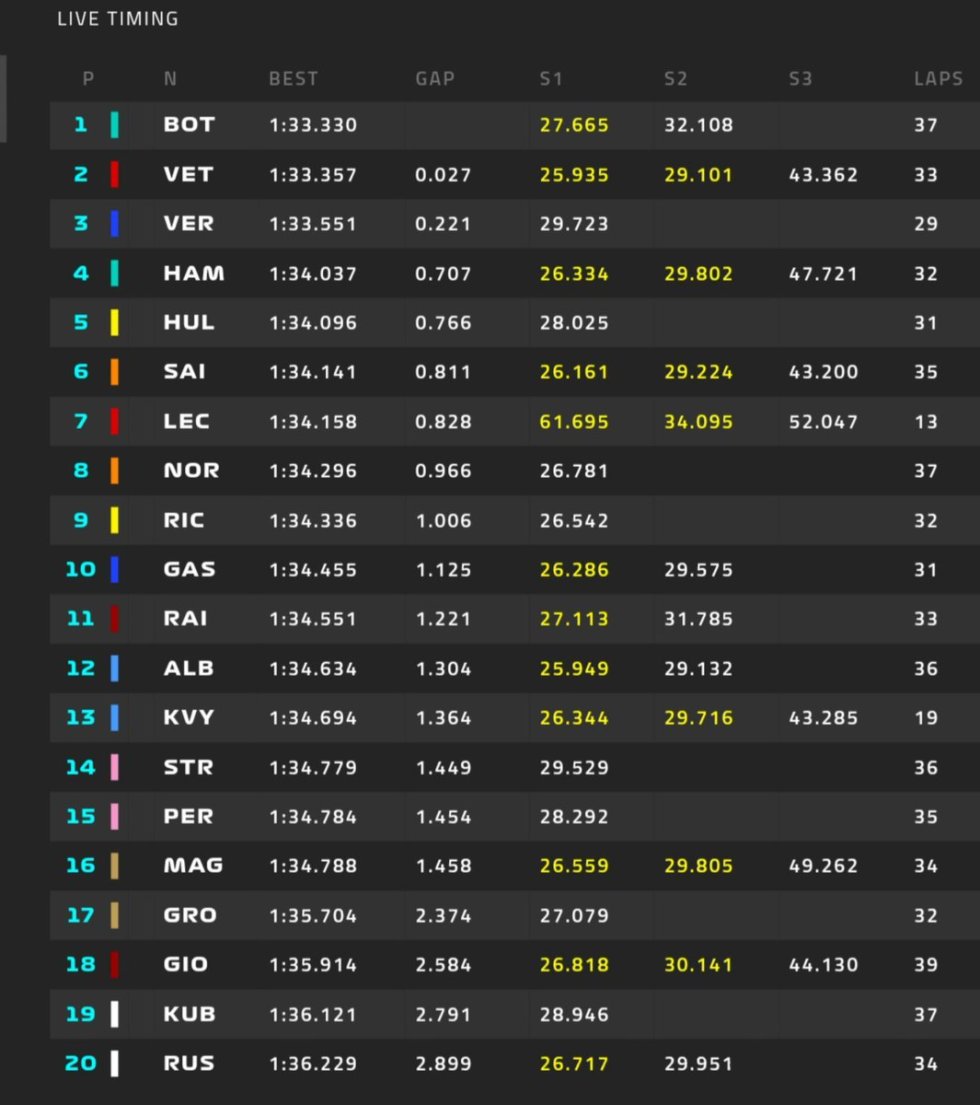Click position number 20 for RUS
The width and height of the screenshot is (980, 1105).
pos(80,1063)
